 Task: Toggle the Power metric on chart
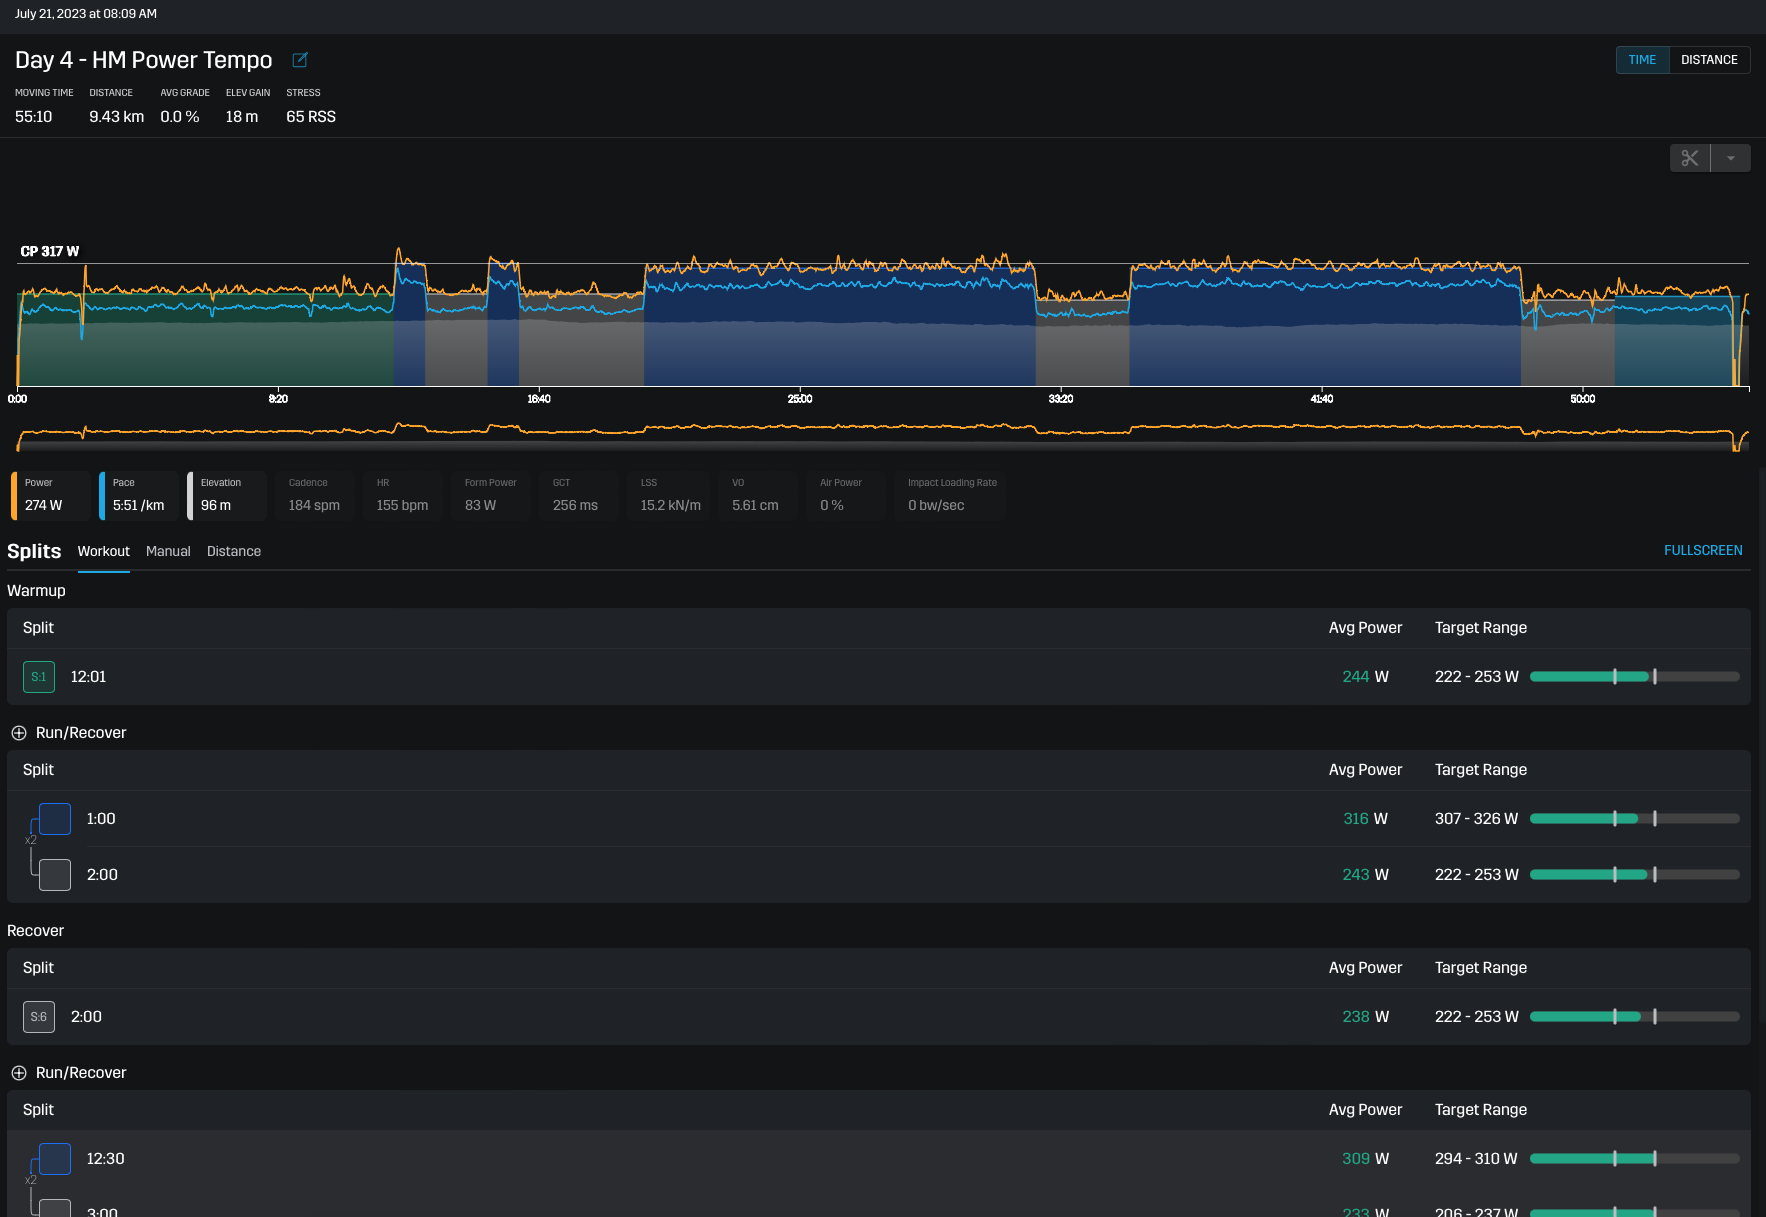pyautogui.click(x=51, y=496)
